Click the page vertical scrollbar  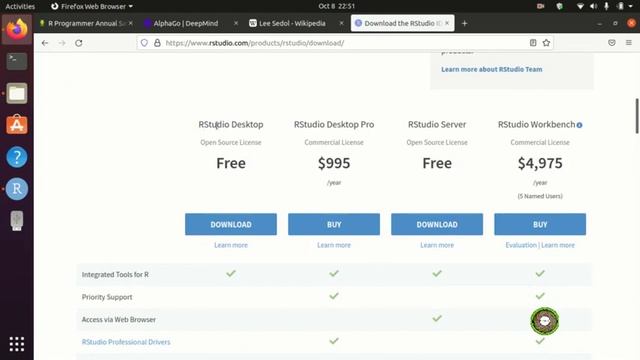(637, 116)
